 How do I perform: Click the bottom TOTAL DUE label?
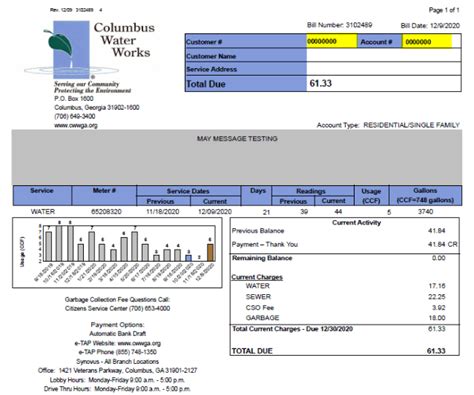[x=252, y=351]
